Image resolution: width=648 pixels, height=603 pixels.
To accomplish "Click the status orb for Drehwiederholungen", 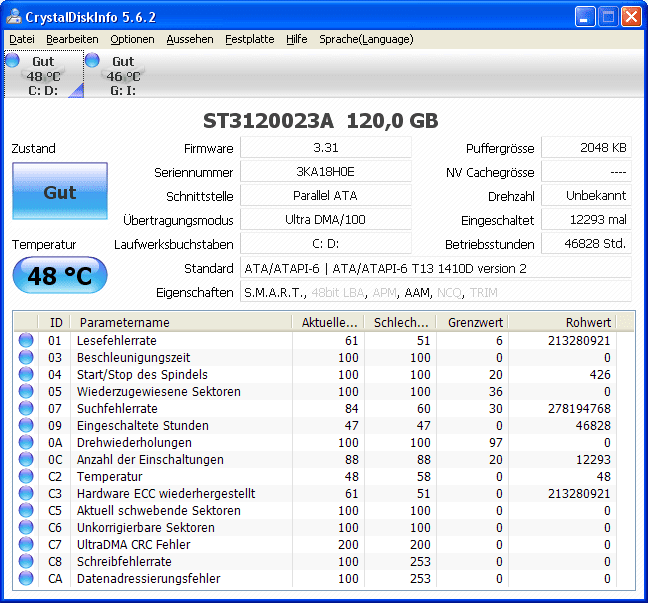I will pos(26,442).
